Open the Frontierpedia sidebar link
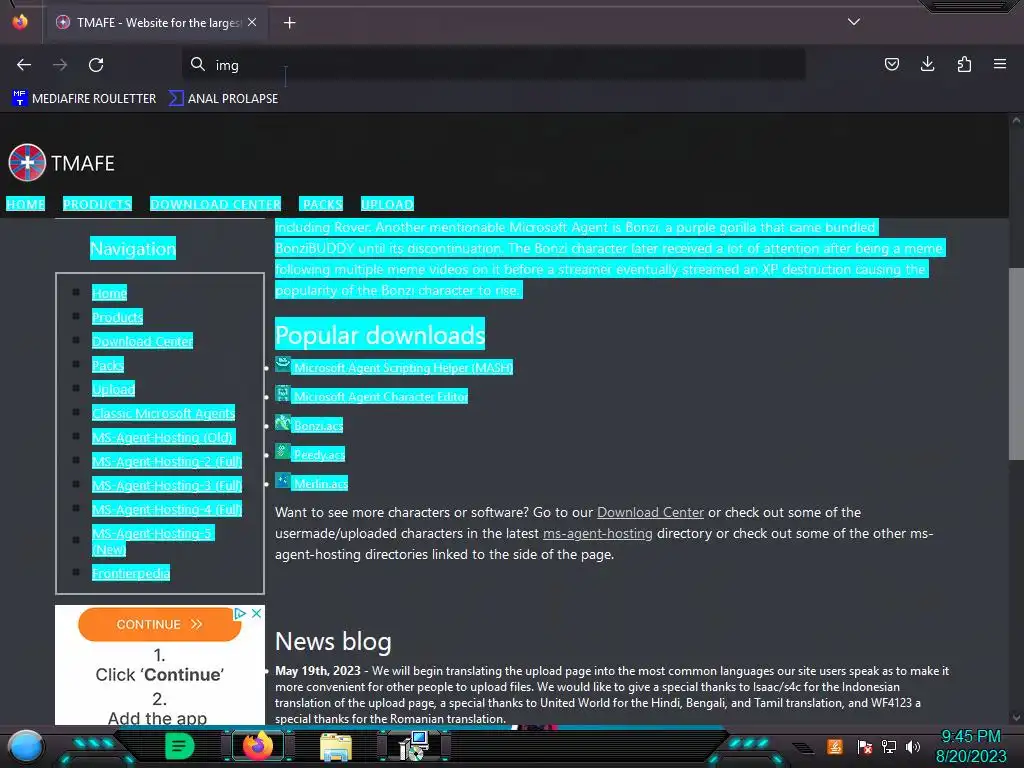 point(131,573)
